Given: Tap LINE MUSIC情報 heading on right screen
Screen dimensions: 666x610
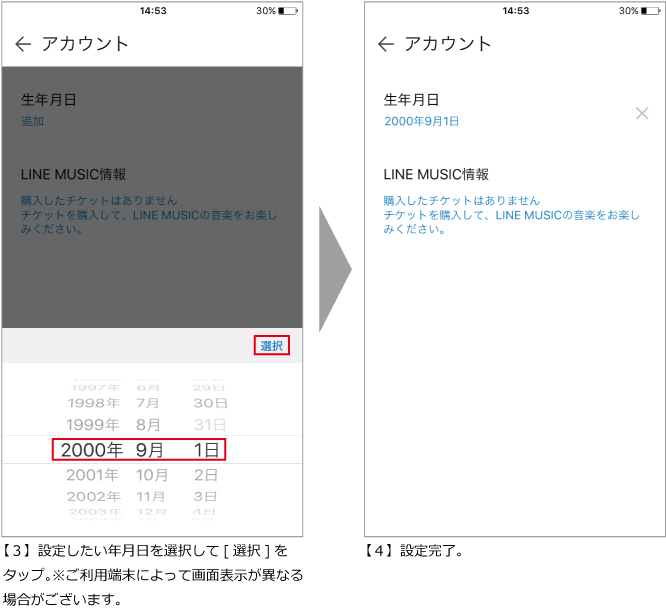Looking at the screenshot, I should click(436, 174).
